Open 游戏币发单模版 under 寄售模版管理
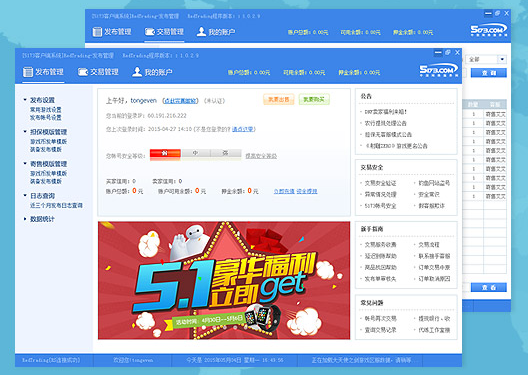528x375 pixels. tap(48, 173)
